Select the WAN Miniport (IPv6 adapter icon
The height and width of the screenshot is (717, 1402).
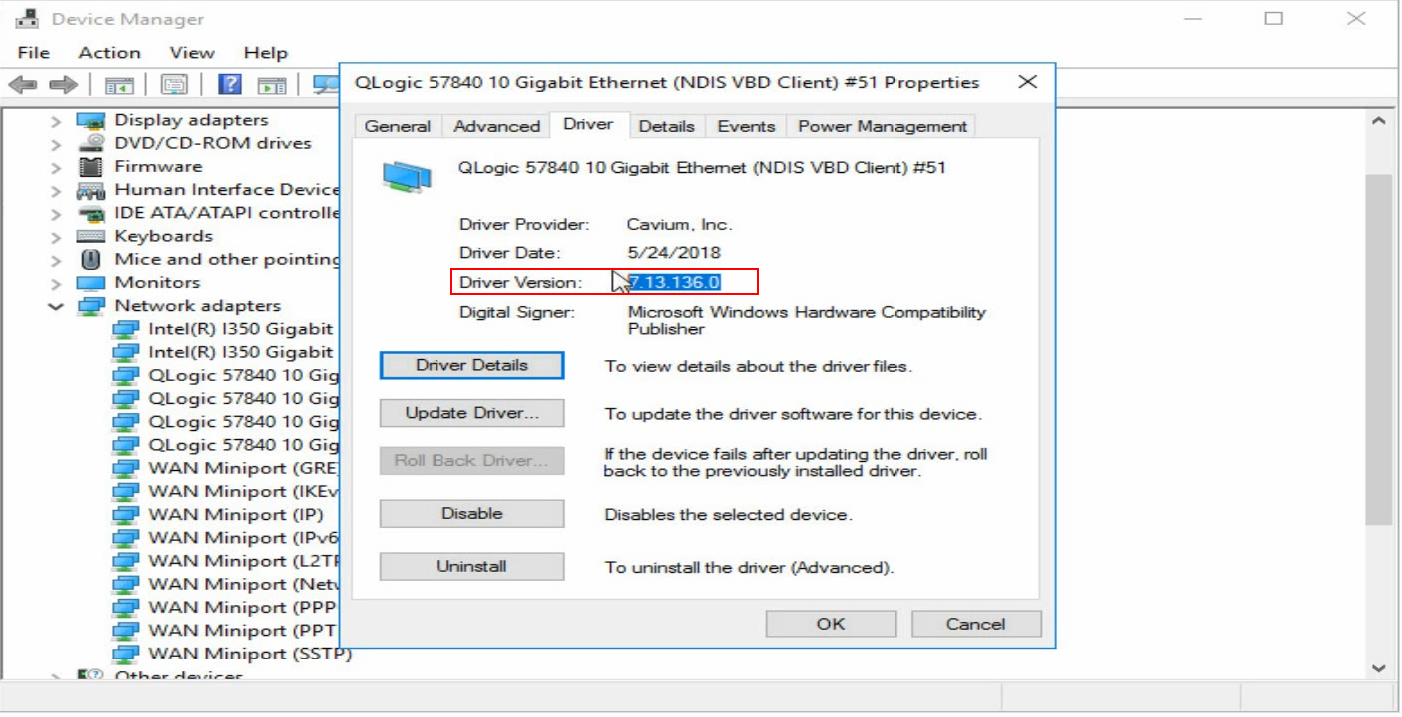(x=125, y=538)
